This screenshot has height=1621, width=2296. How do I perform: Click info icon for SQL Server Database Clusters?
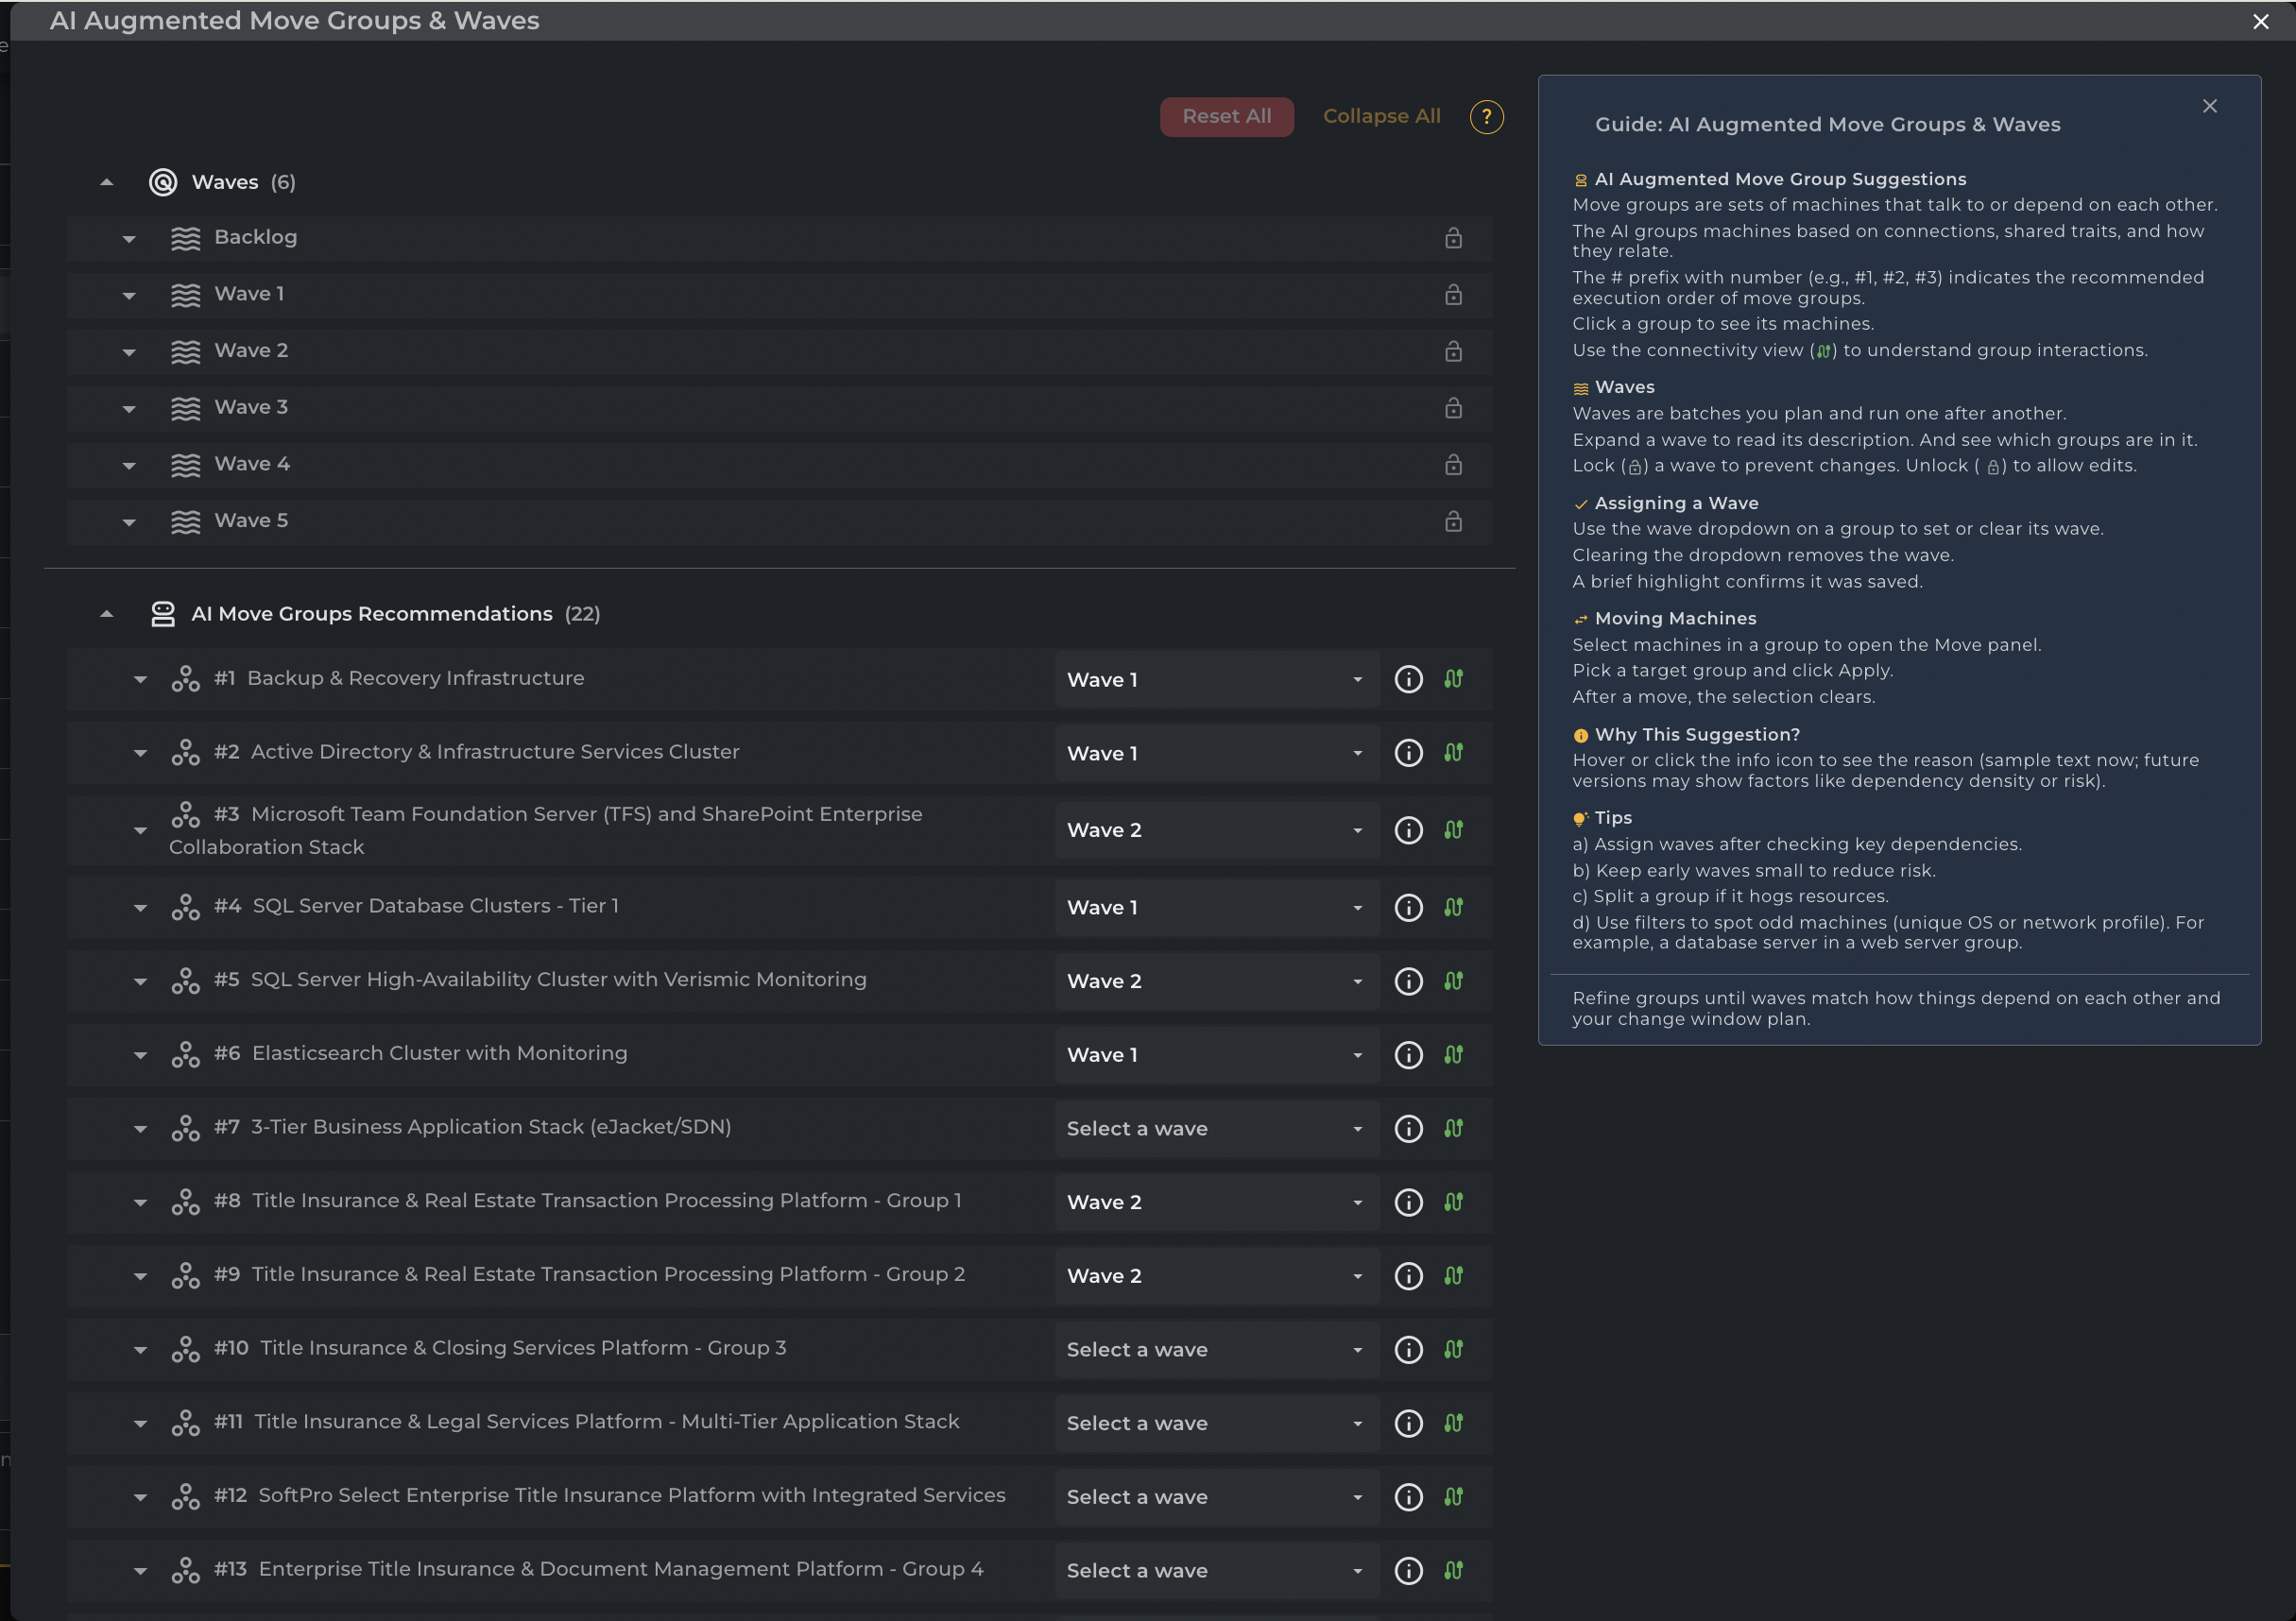[1408, 907]
